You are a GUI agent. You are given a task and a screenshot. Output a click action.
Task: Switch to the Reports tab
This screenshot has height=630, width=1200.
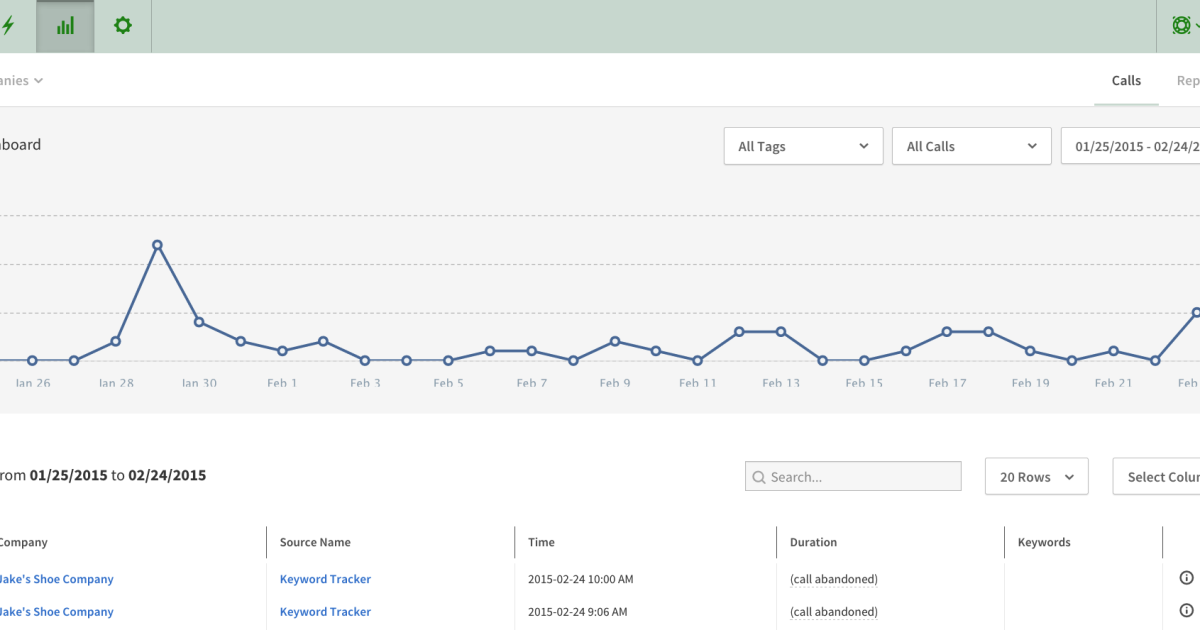1190,80
